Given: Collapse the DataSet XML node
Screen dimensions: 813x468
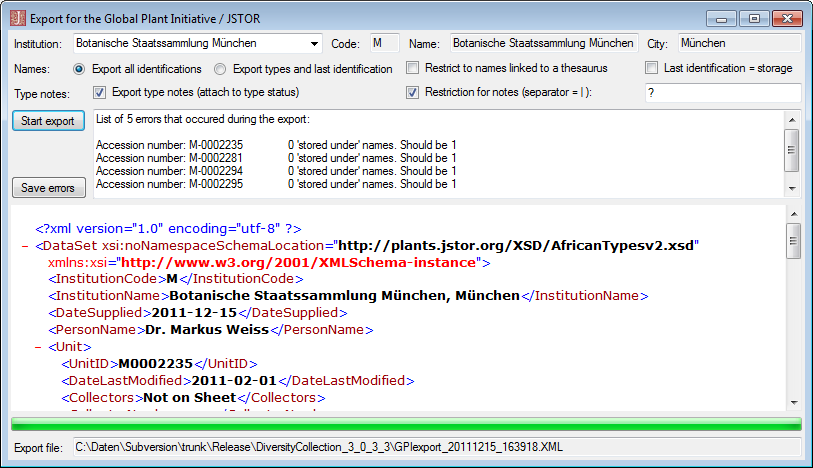Looking at the screenshot, I should coord(25,246).
